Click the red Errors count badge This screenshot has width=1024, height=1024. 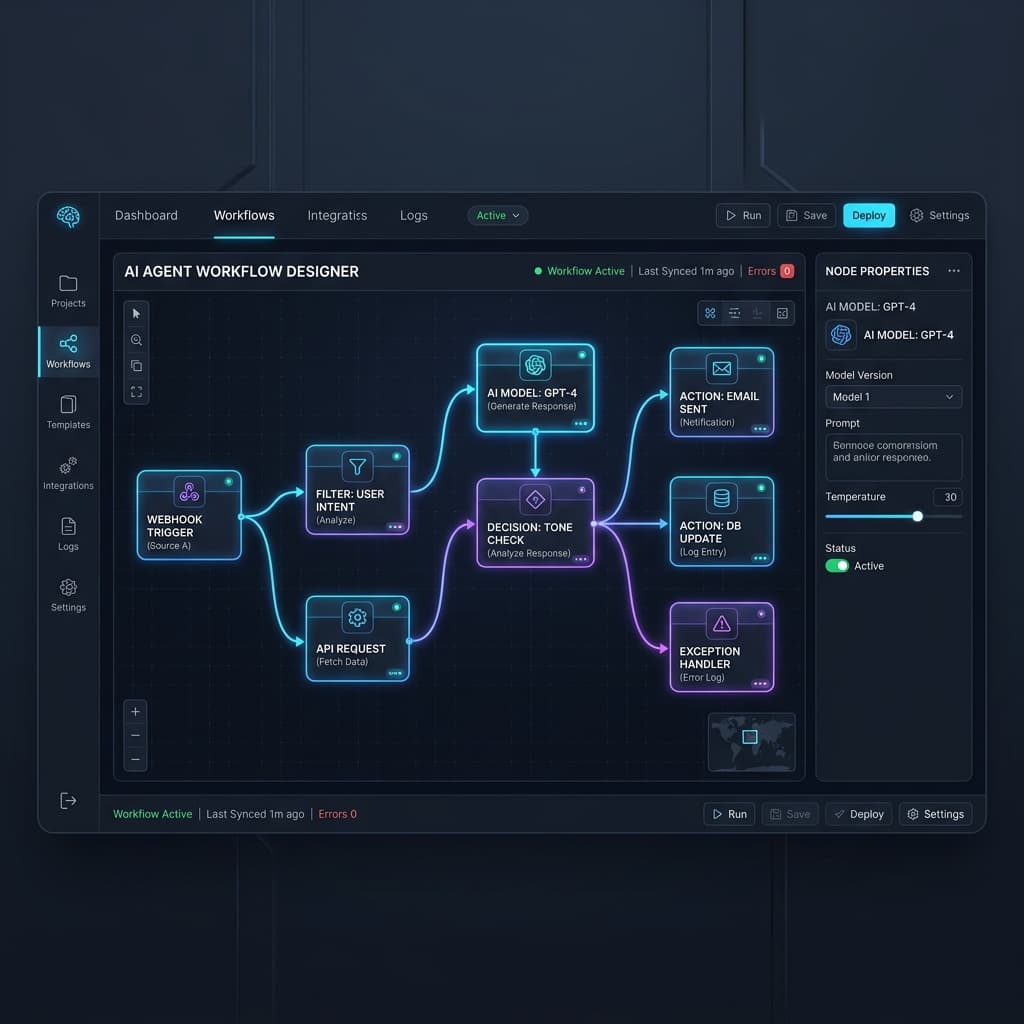pyautogui.click(x=787, y=270)
